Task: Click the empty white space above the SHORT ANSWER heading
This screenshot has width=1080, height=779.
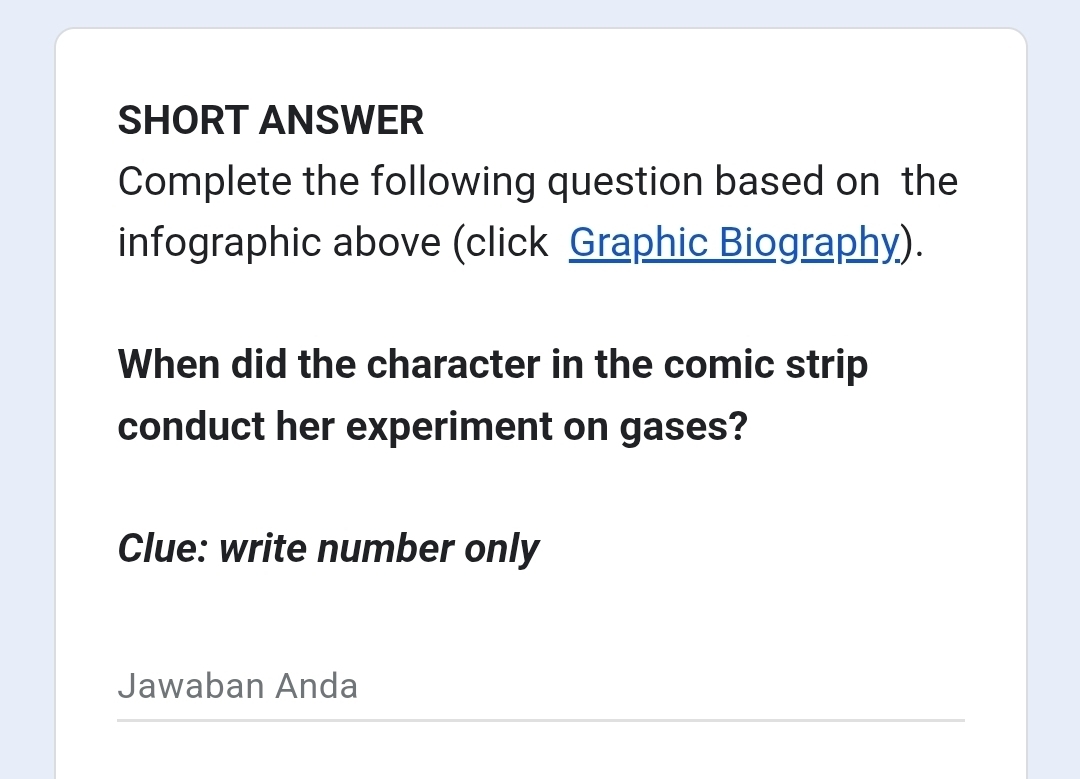Action: tap(541, 65)
